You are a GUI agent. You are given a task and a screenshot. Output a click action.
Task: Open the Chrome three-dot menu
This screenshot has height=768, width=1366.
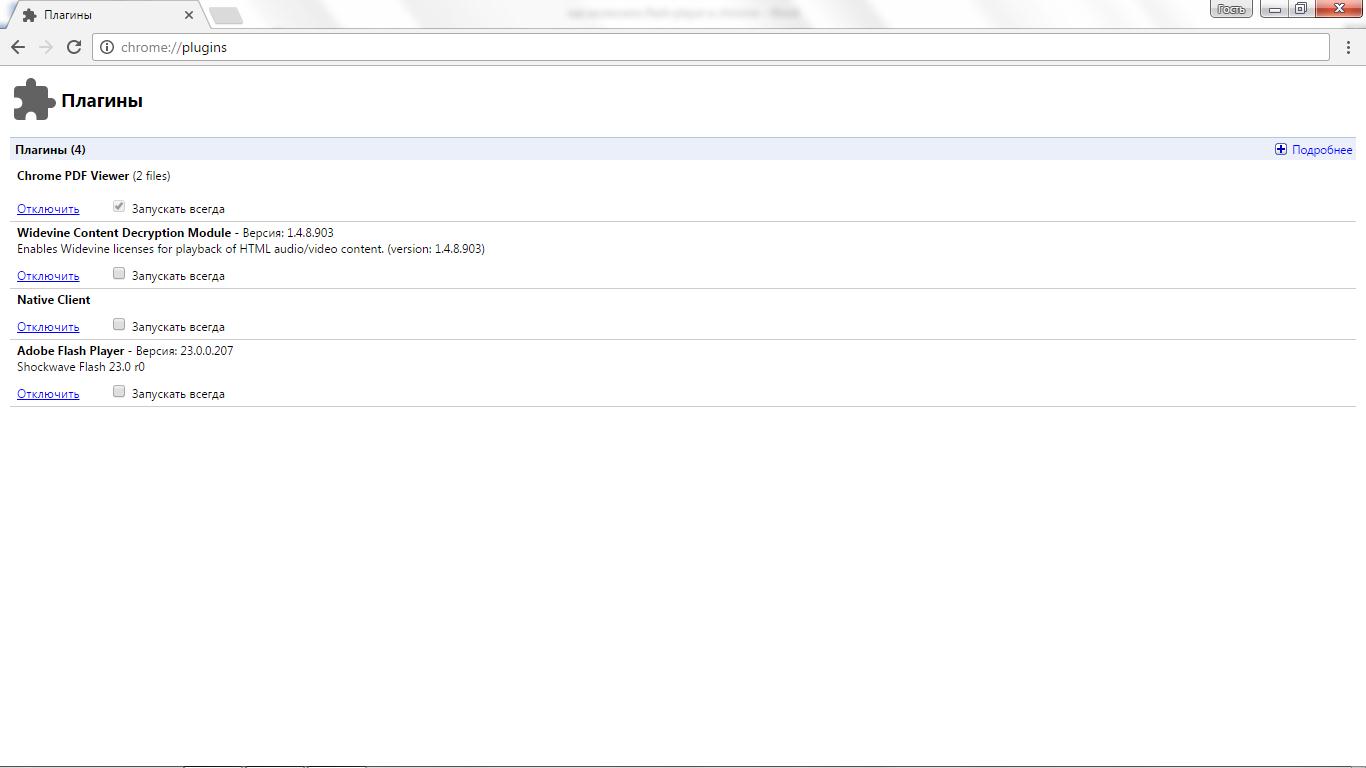coord(1348,47)
